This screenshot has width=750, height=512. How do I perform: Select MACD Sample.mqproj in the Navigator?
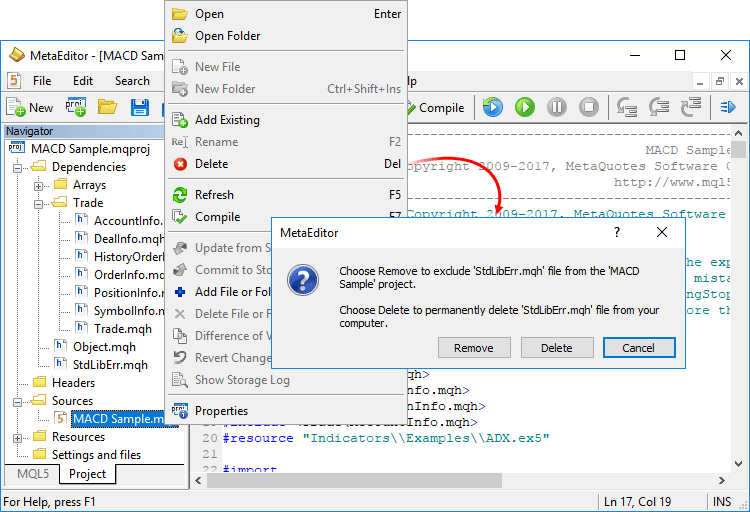click(90, 149)
